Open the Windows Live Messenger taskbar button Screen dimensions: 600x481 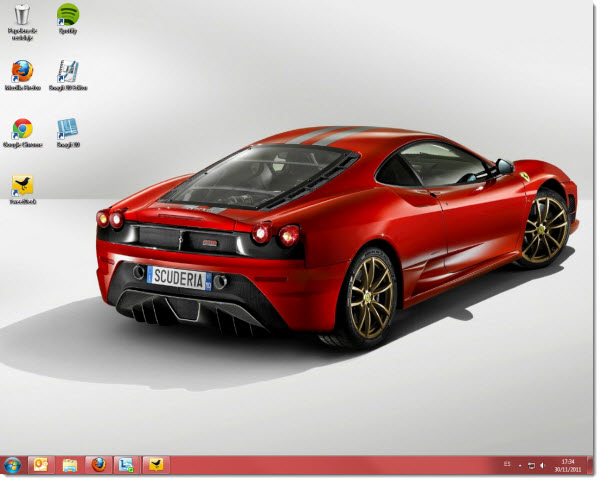[x=127, y=466]
